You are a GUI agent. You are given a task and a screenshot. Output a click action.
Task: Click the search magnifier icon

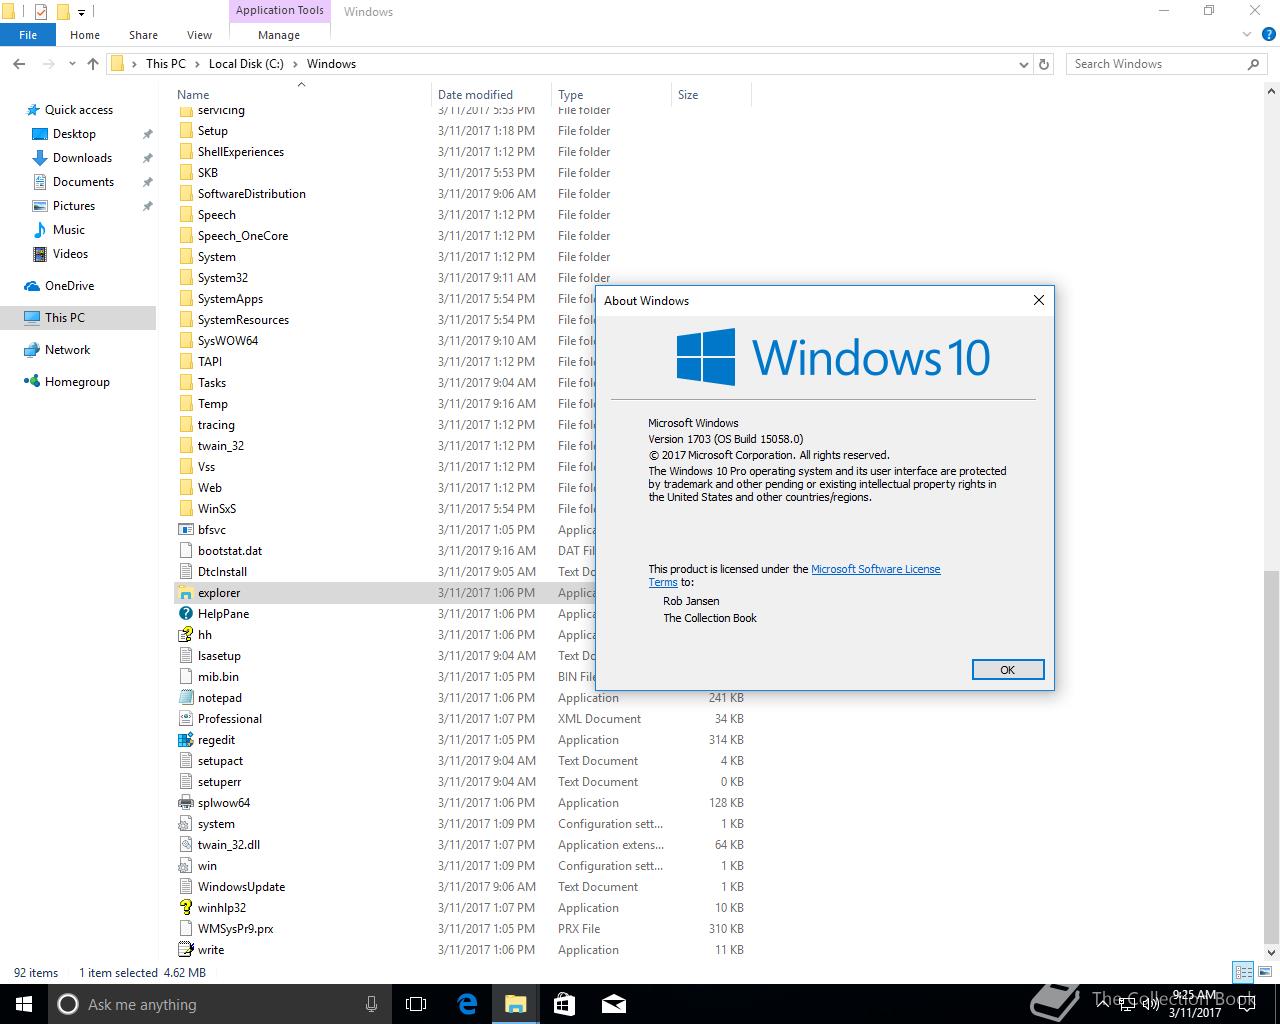(x=1253, y=64)
